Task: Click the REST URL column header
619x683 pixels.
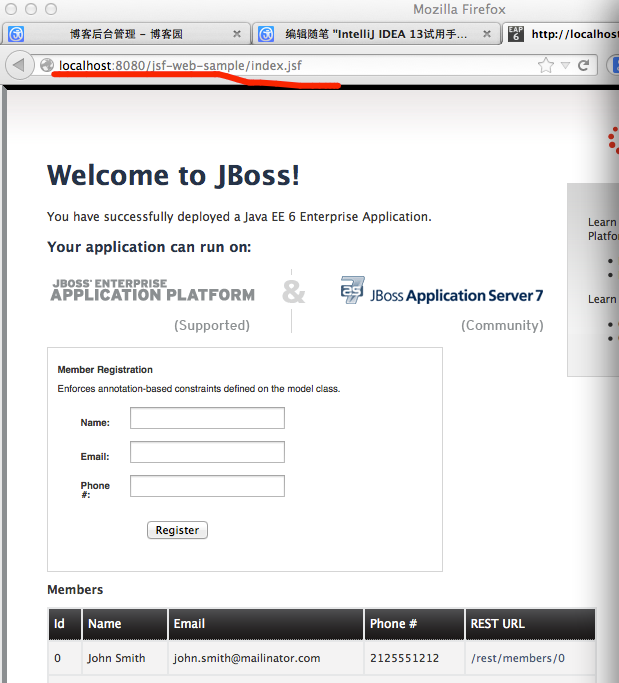Action: coord(530,624)
